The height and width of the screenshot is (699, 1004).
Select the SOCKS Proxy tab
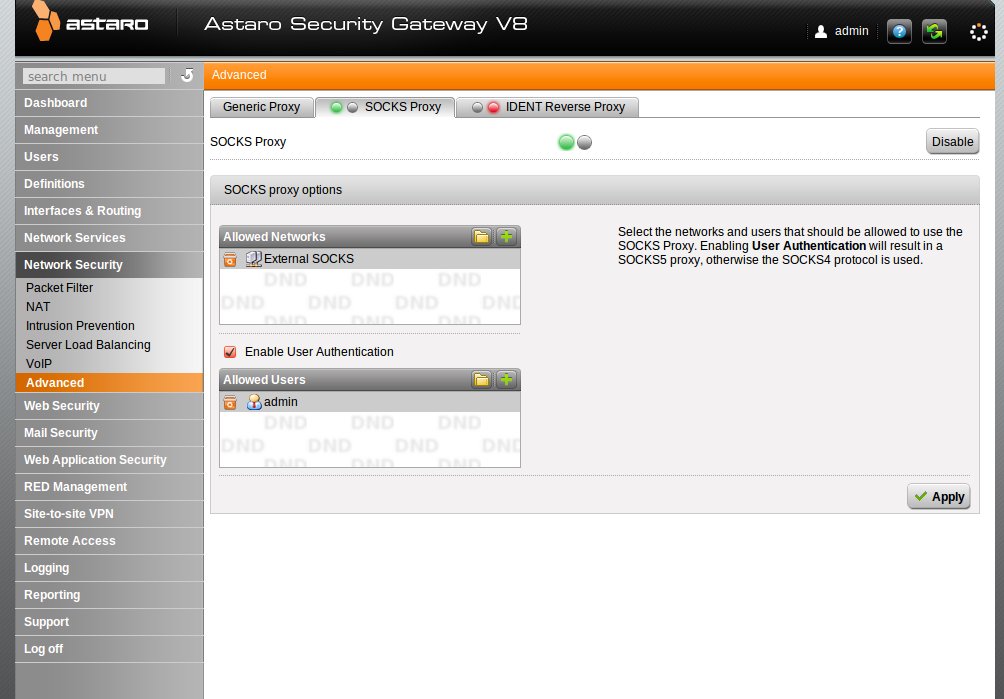pos(385,107)
